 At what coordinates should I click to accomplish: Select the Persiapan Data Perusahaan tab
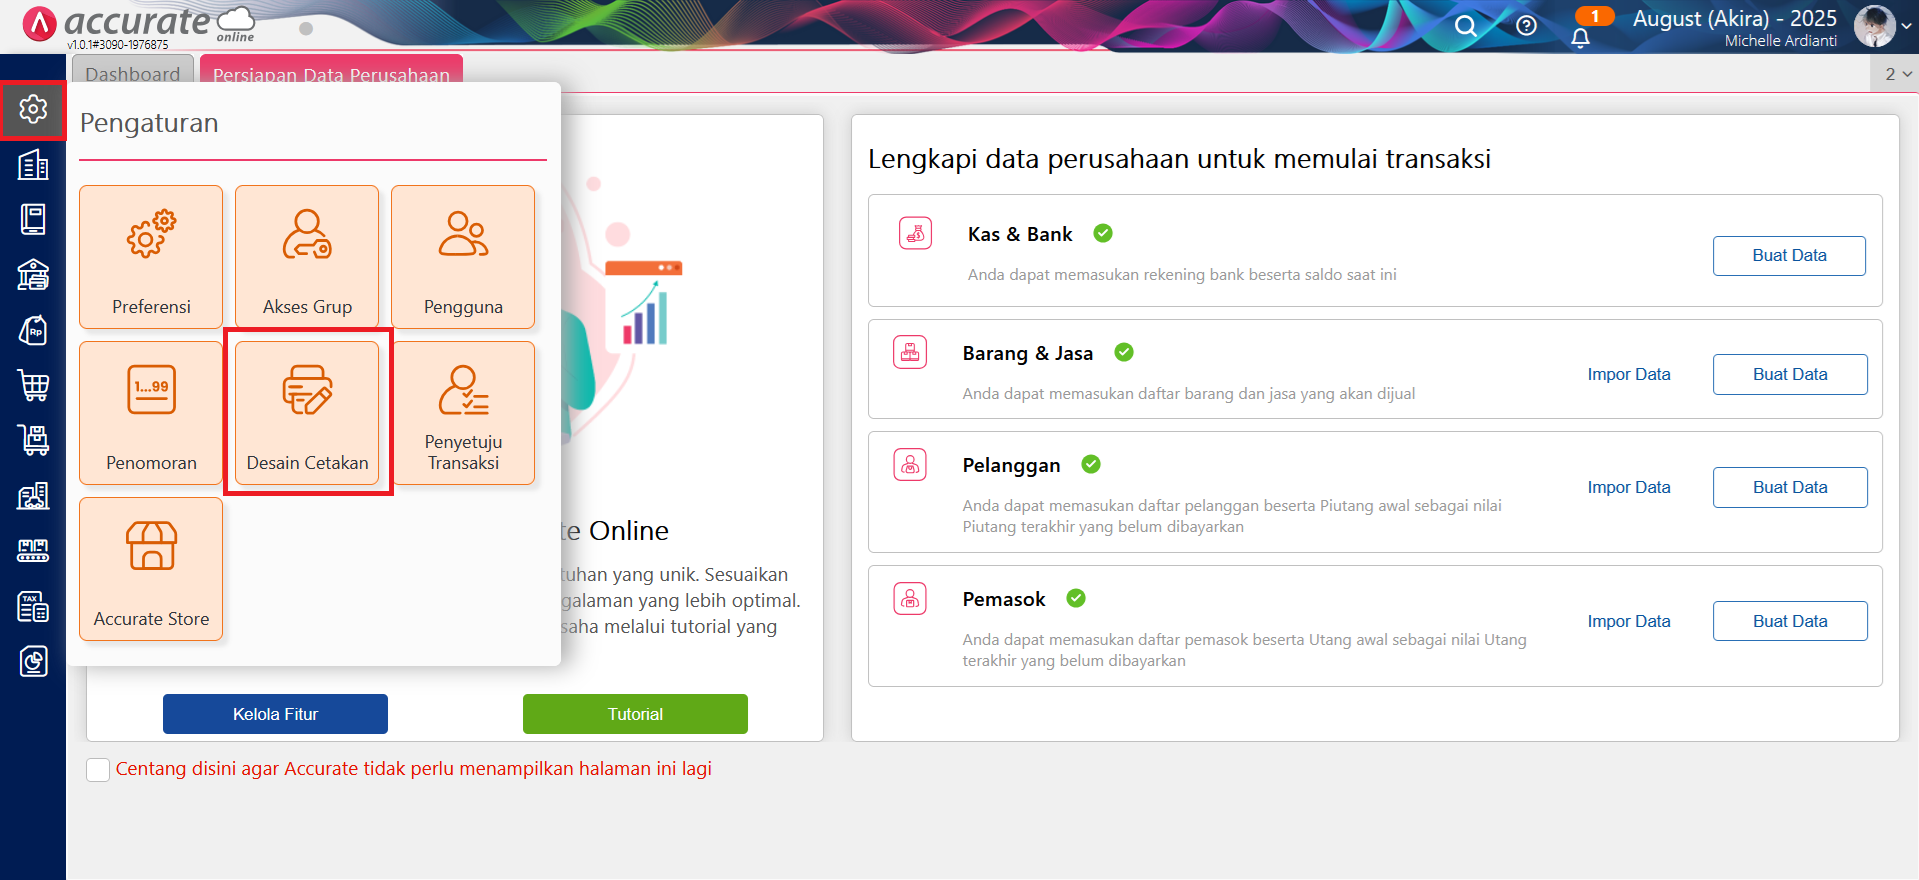click(x=331, y=73)
